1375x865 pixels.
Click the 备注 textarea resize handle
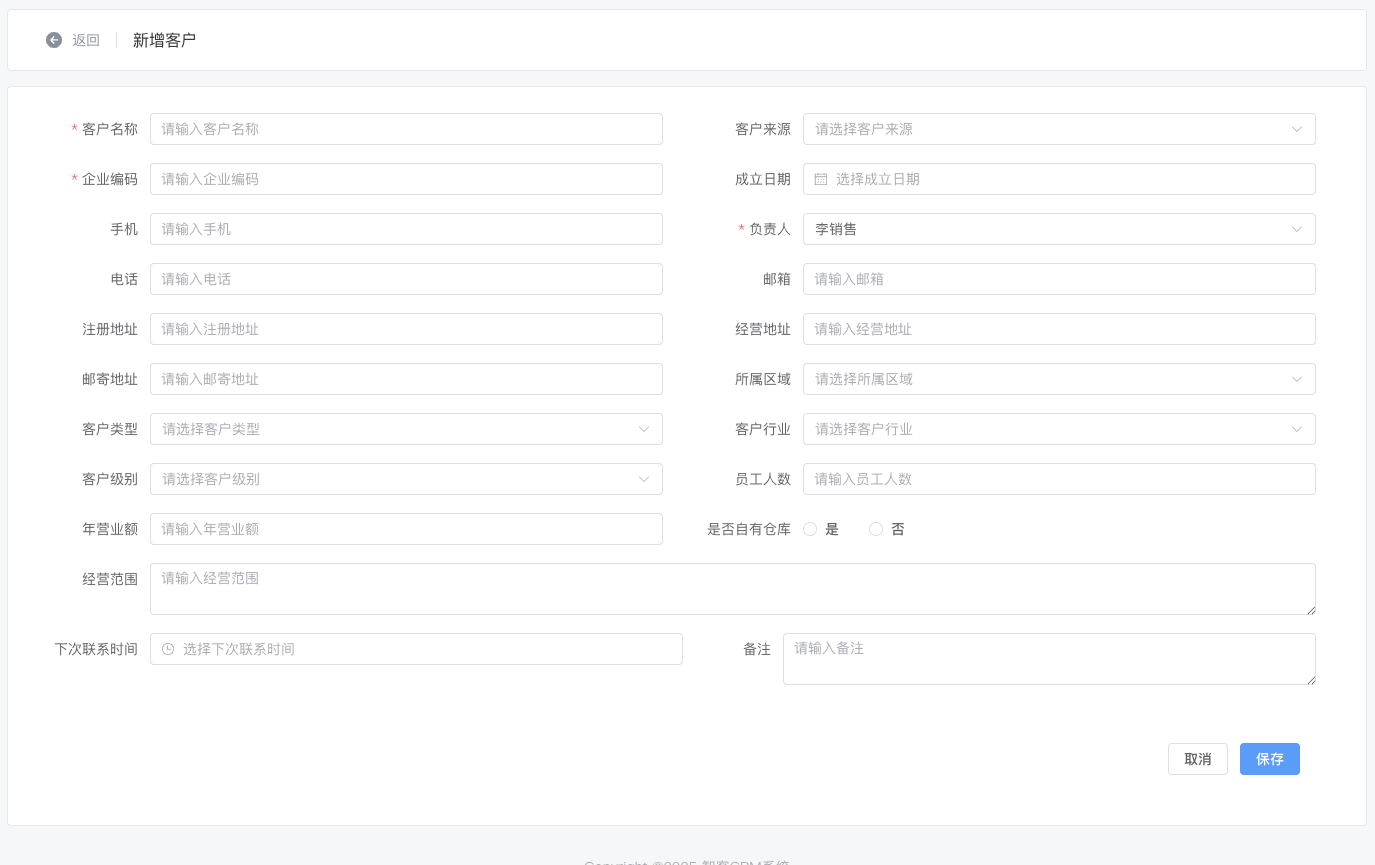click(x=1310, y=679)
